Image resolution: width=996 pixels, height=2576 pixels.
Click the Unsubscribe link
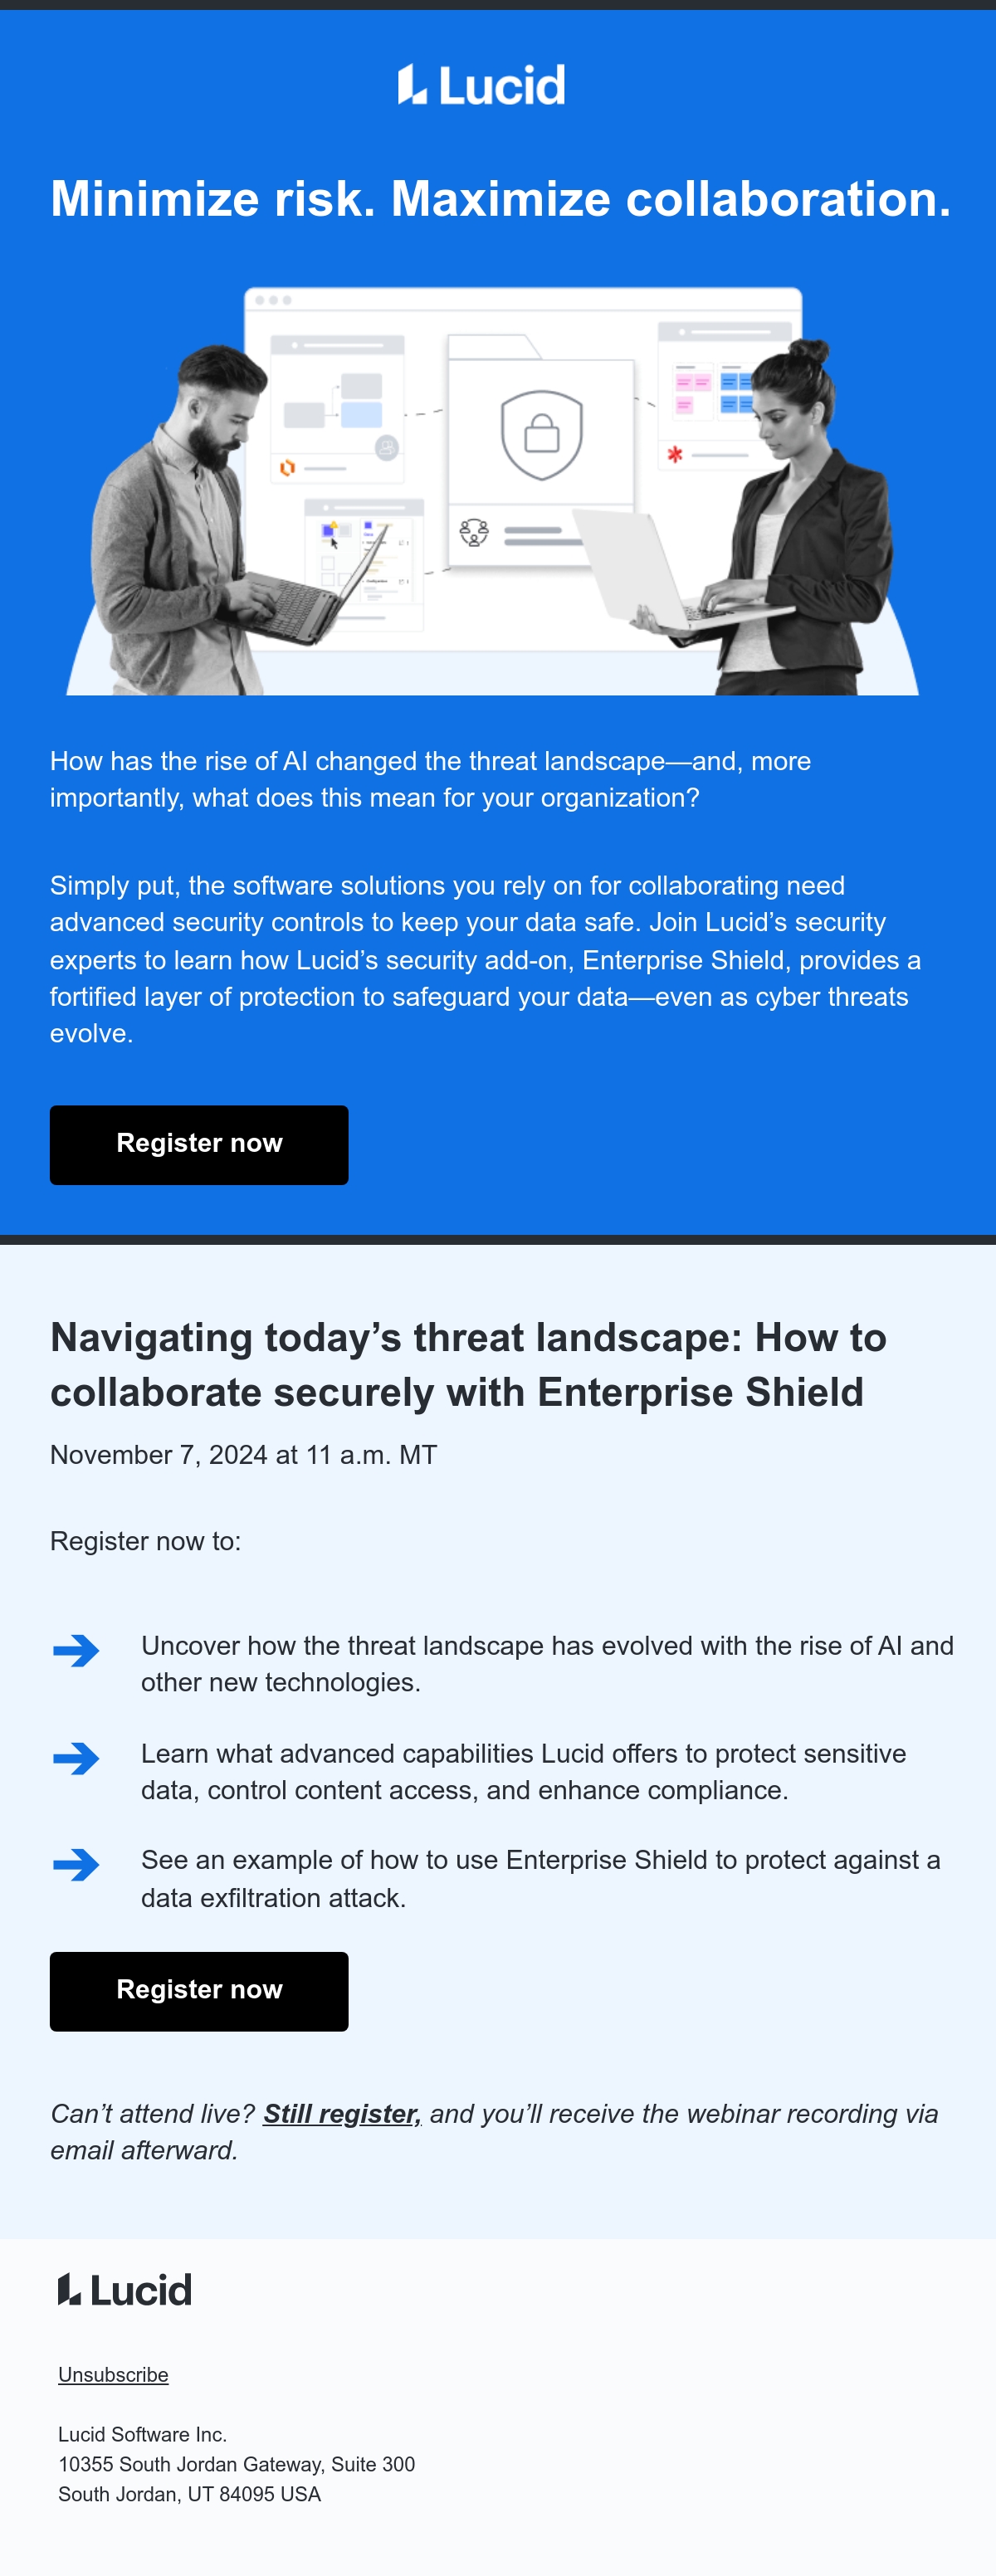pos(113,2374)
